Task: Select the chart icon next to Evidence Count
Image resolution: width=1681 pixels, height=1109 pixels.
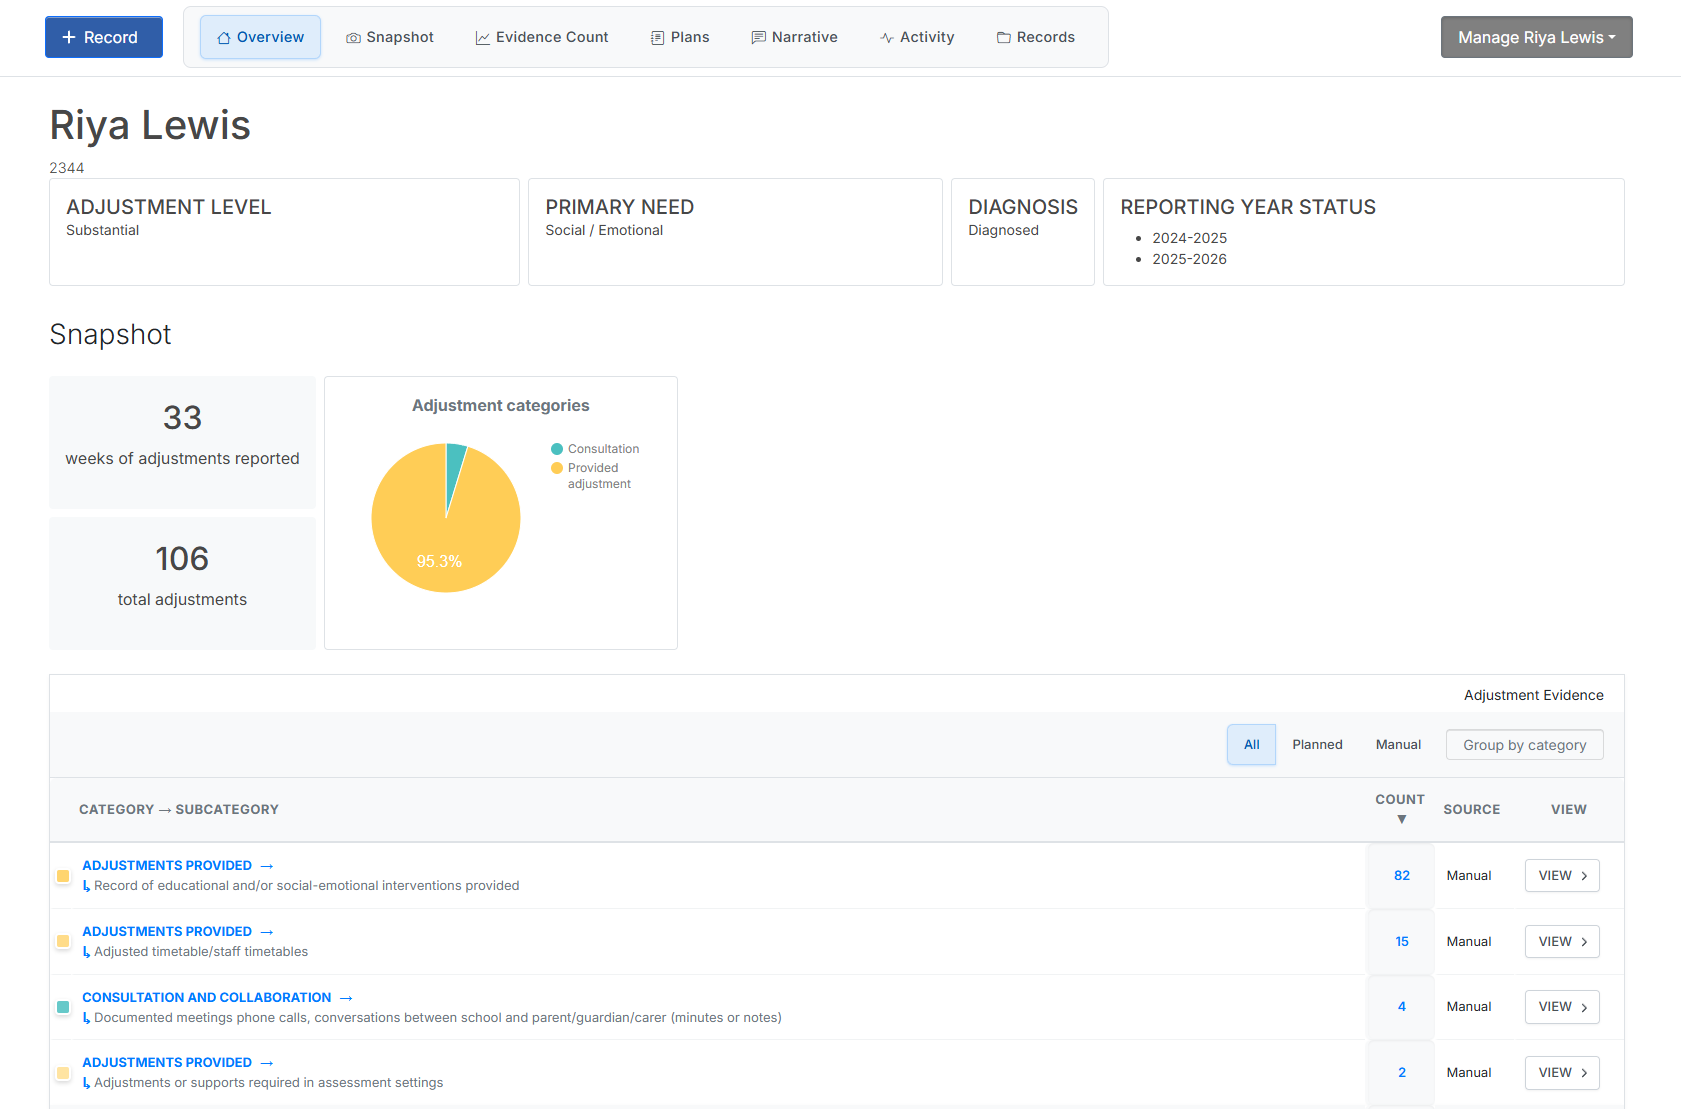Action: coord(482,36)
